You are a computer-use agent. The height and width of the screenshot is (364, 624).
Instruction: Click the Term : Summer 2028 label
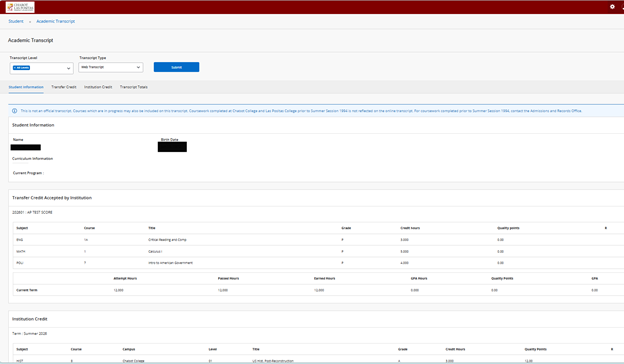(29, 334)
